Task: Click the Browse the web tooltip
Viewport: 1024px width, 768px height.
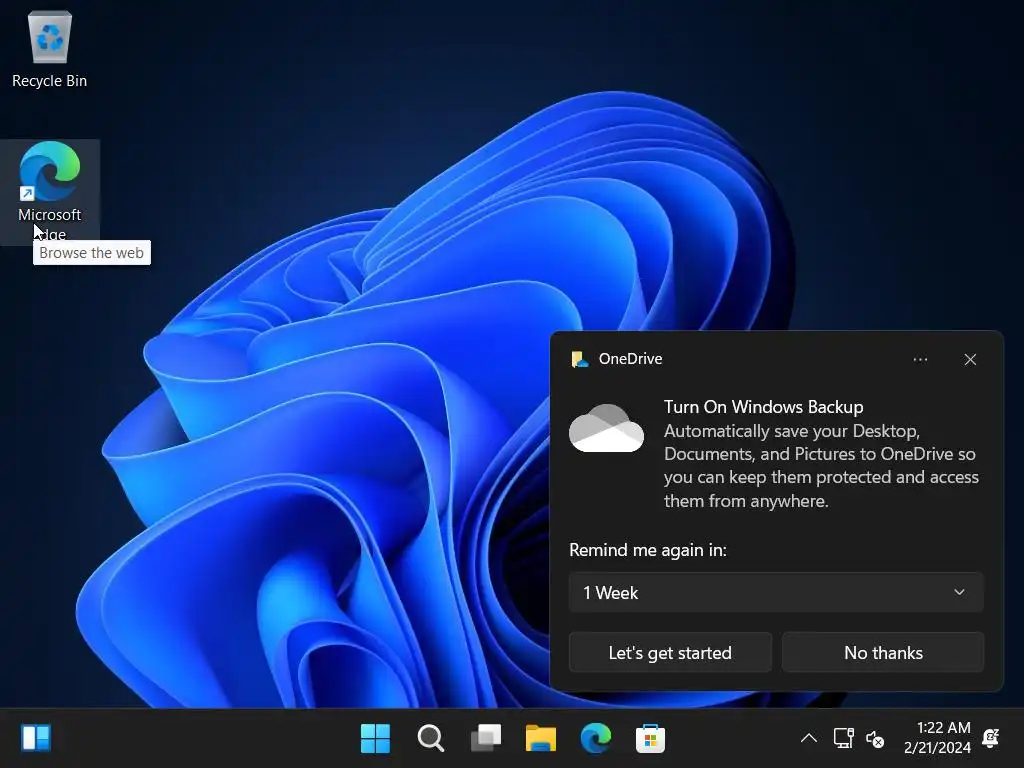Action: click(91, 253)
